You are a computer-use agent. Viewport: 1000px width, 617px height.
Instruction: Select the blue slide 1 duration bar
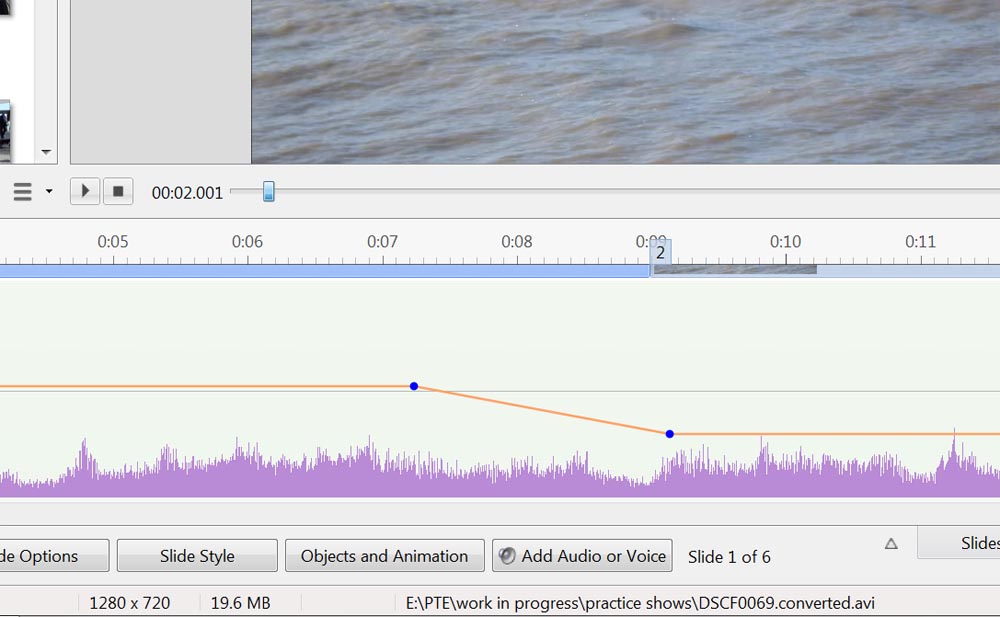coord(320,271)
